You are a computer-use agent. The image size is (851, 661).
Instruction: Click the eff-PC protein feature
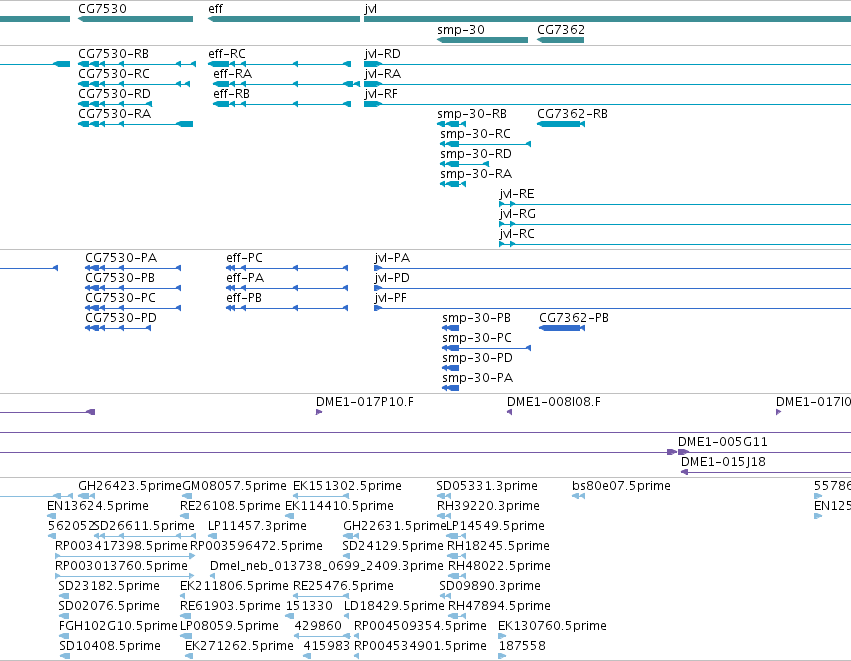(287, 268)
